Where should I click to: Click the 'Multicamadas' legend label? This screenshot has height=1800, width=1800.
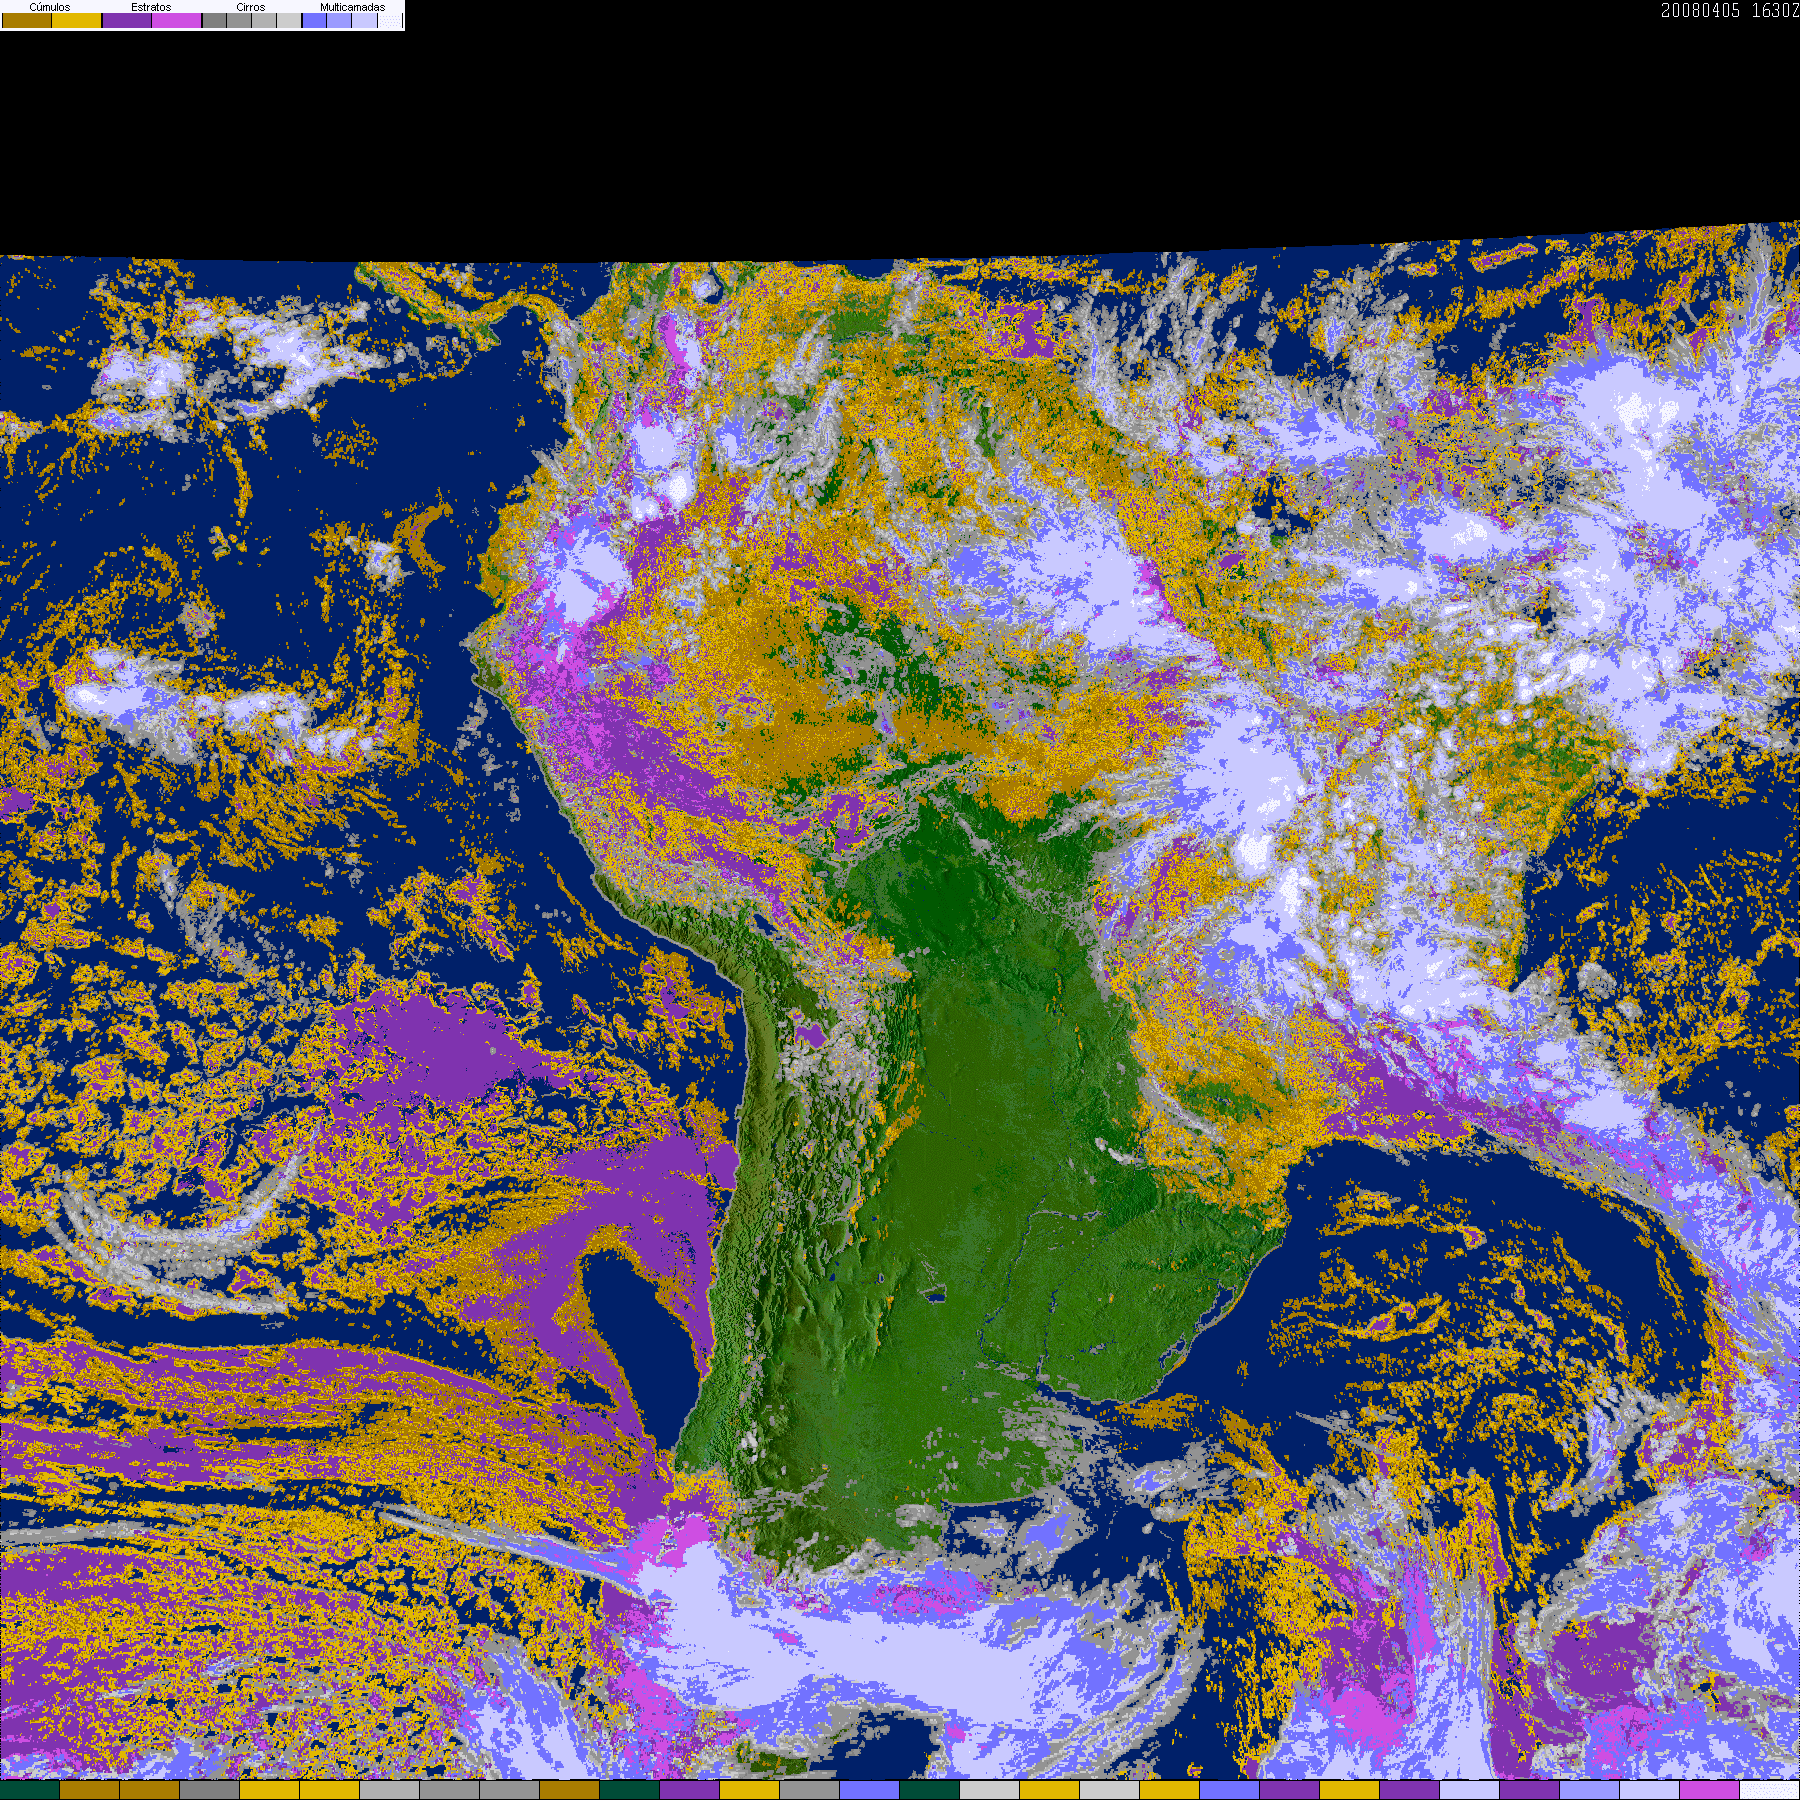pos(353,7)
